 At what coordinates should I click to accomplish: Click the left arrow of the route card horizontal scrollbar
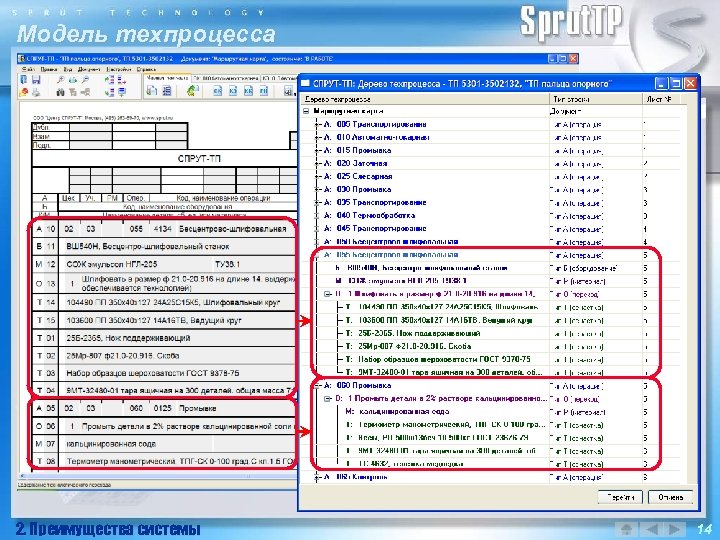(x=22, y=476)
